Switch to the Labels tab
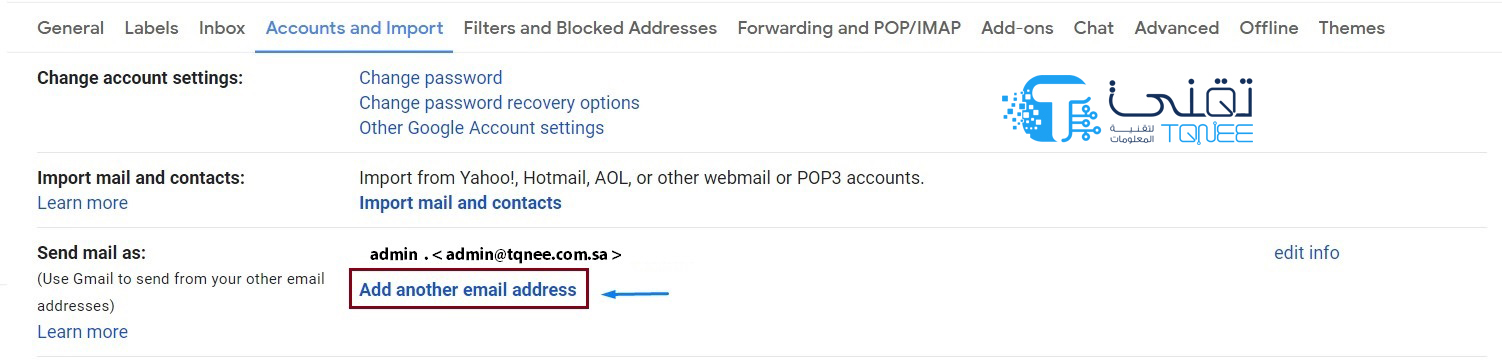Screen dimensions: 1502x360 pos(151,28)
